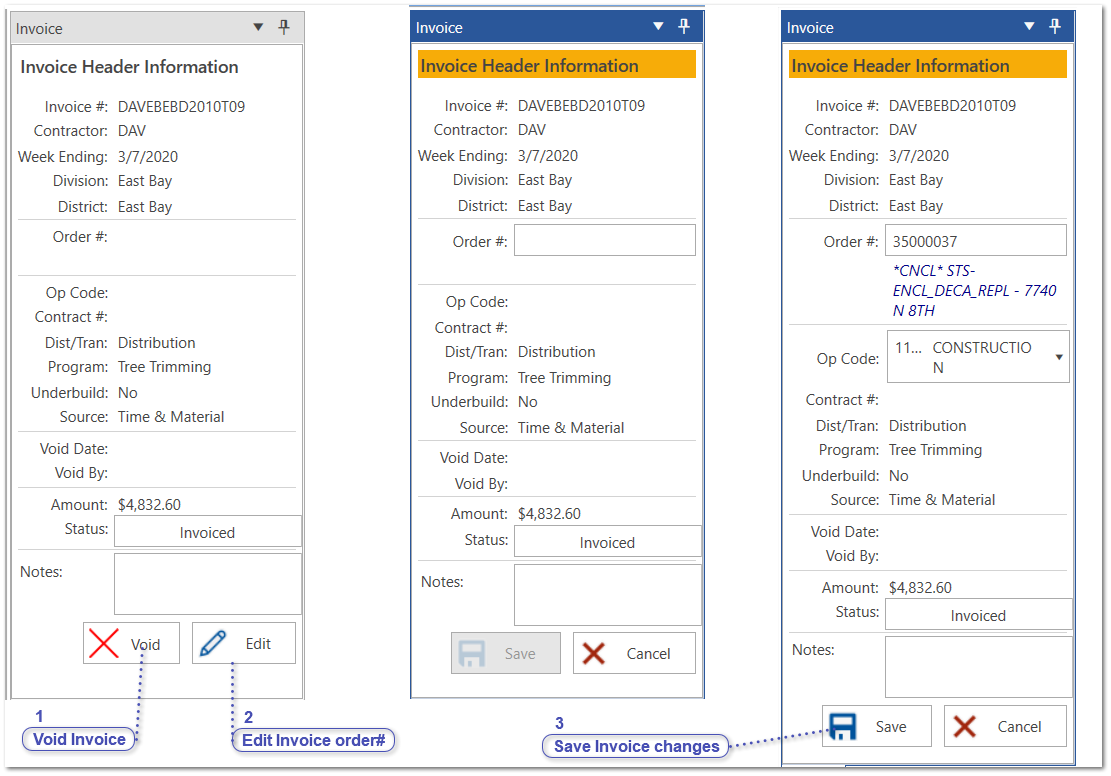Select the Order # field containing 35000037
The image size is (1111, 776).
[975, 241]
